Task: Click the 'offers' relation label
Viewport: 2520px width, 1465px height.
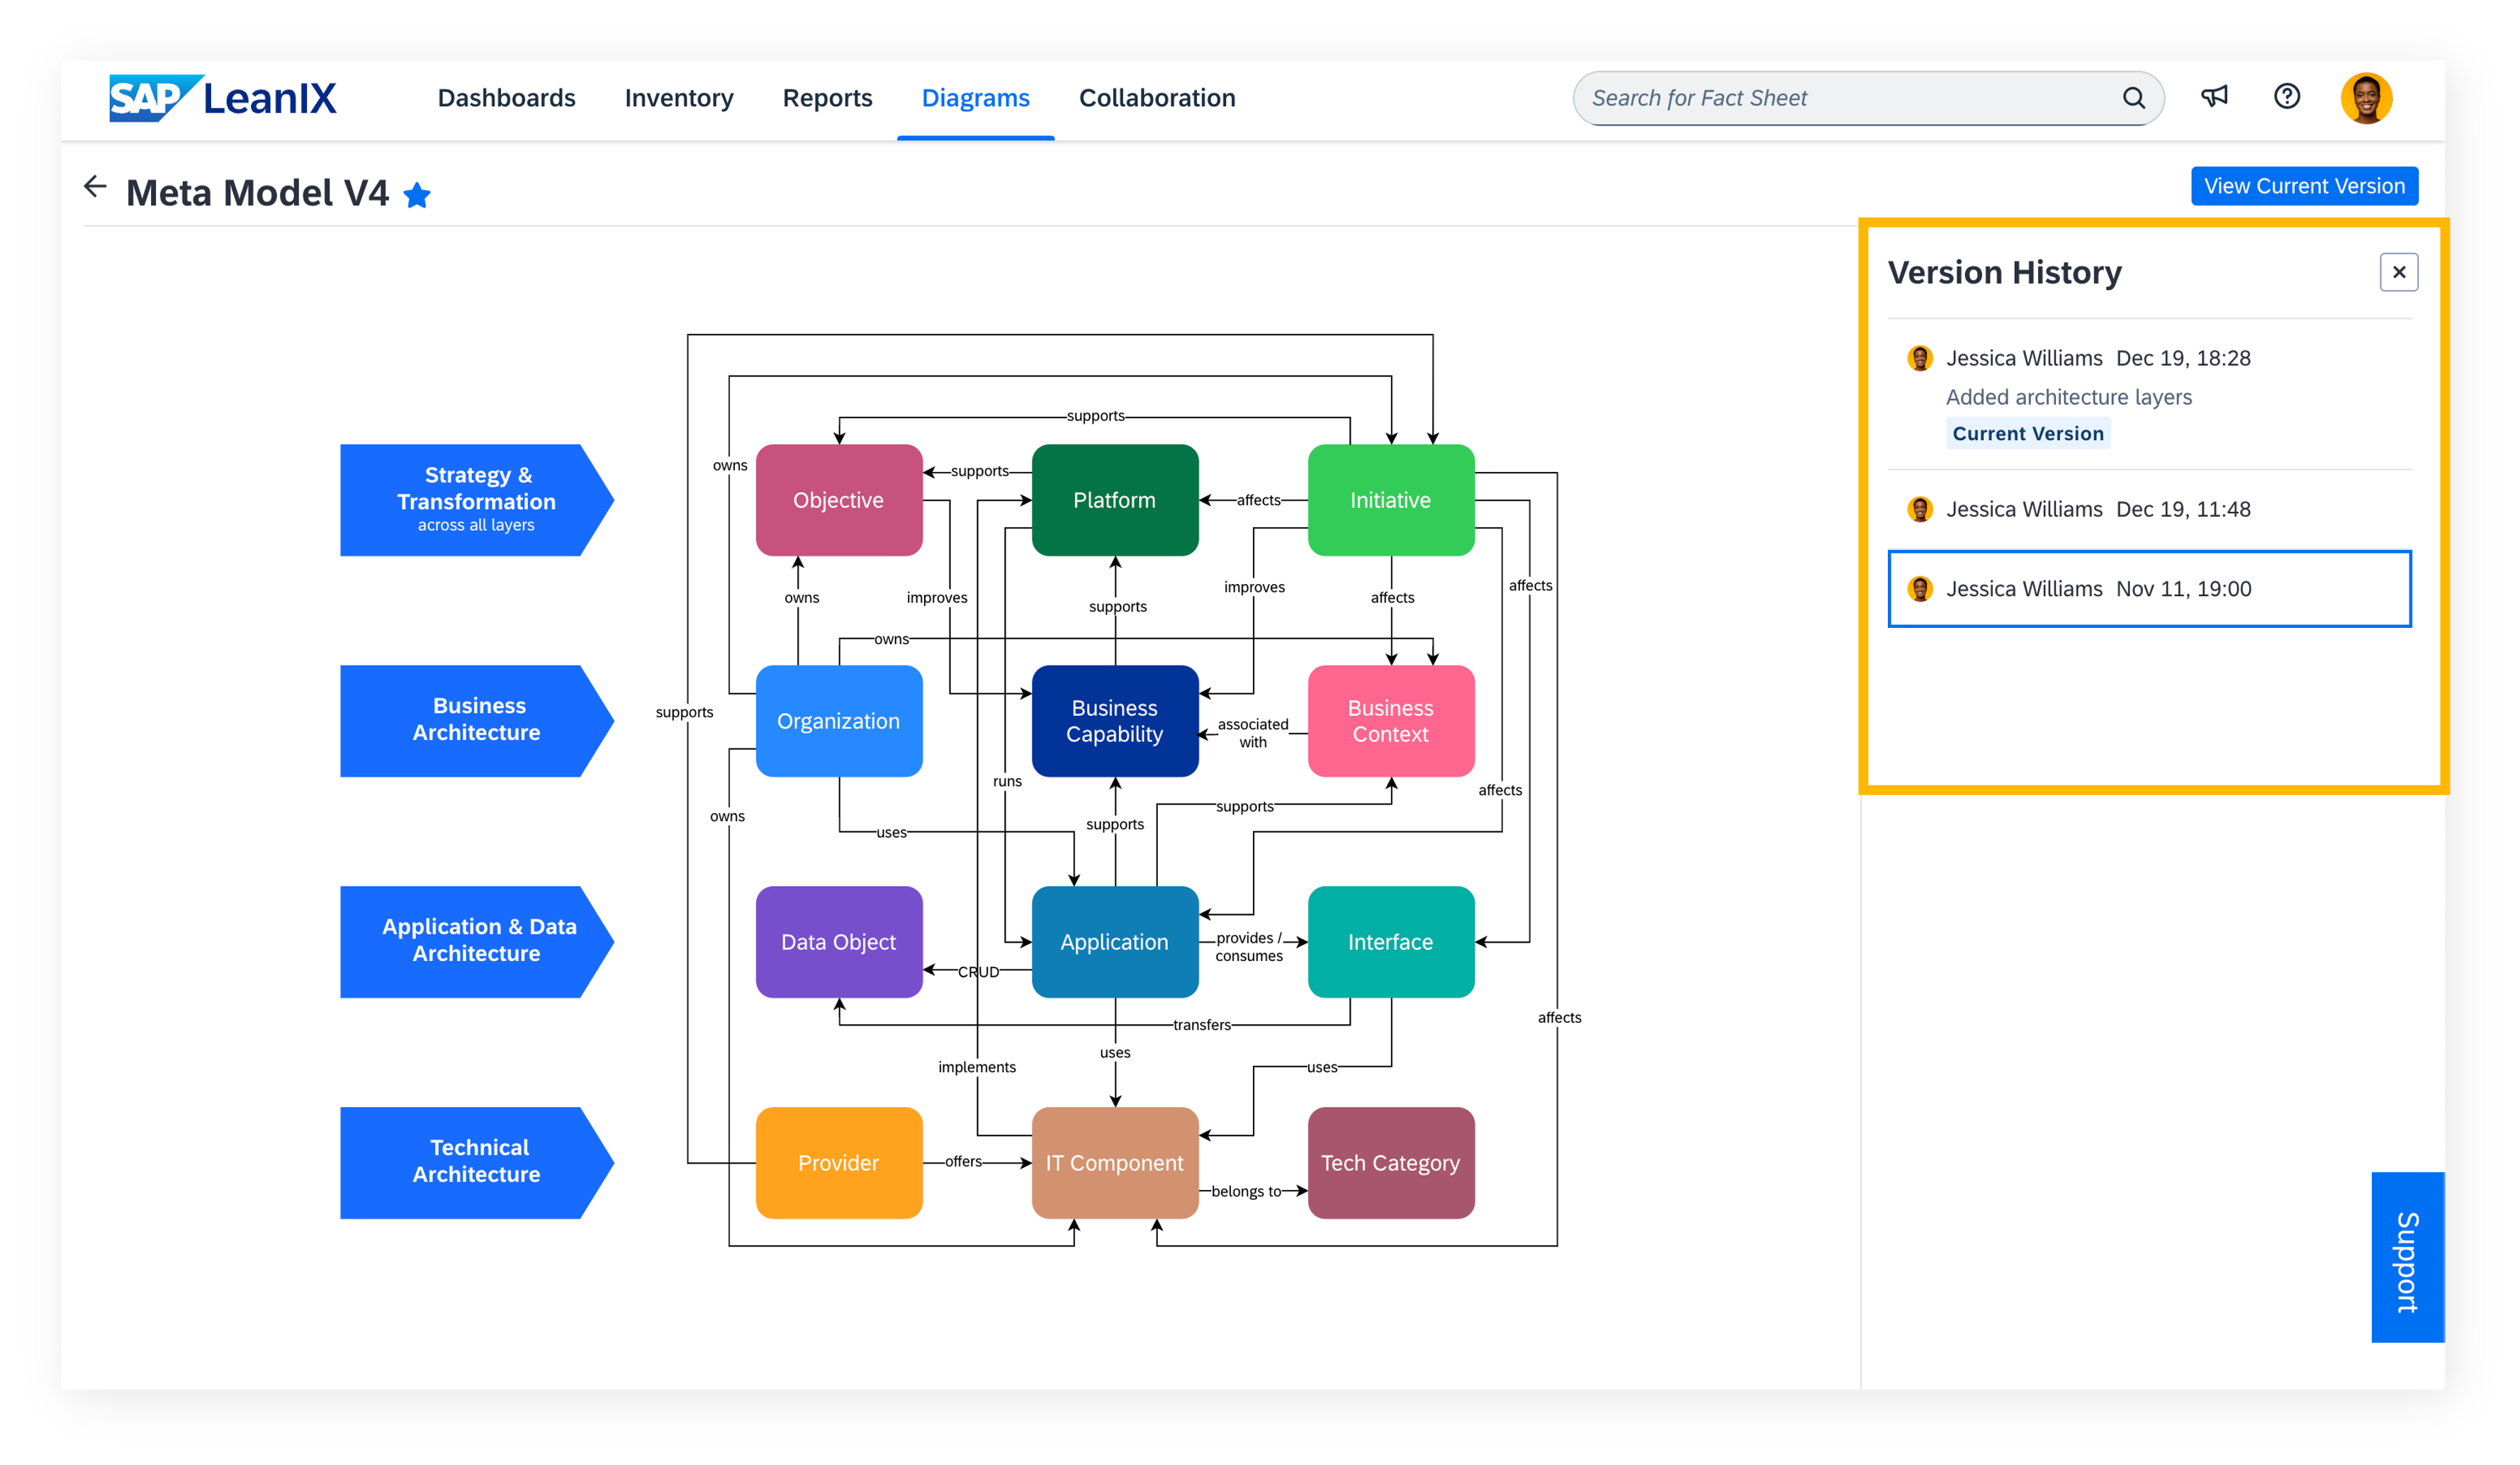Action: [x=963, y=1162]
